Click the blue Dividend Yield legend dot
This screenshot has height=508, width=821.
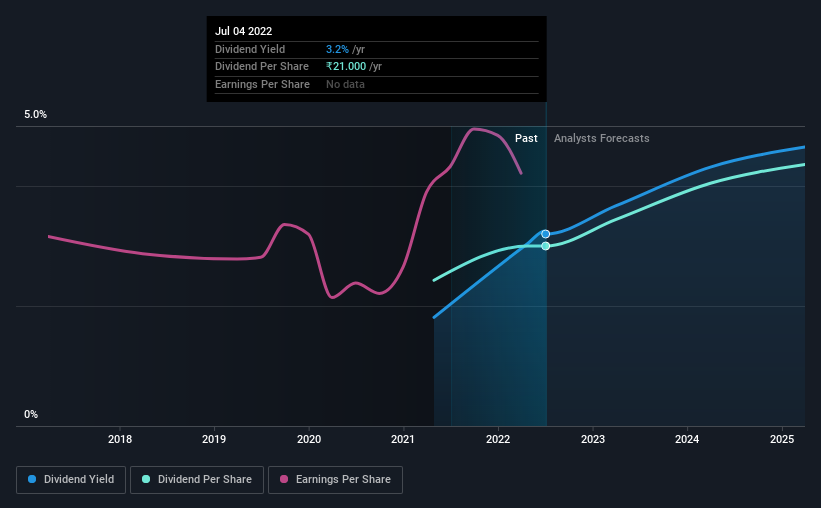[32, 479]
